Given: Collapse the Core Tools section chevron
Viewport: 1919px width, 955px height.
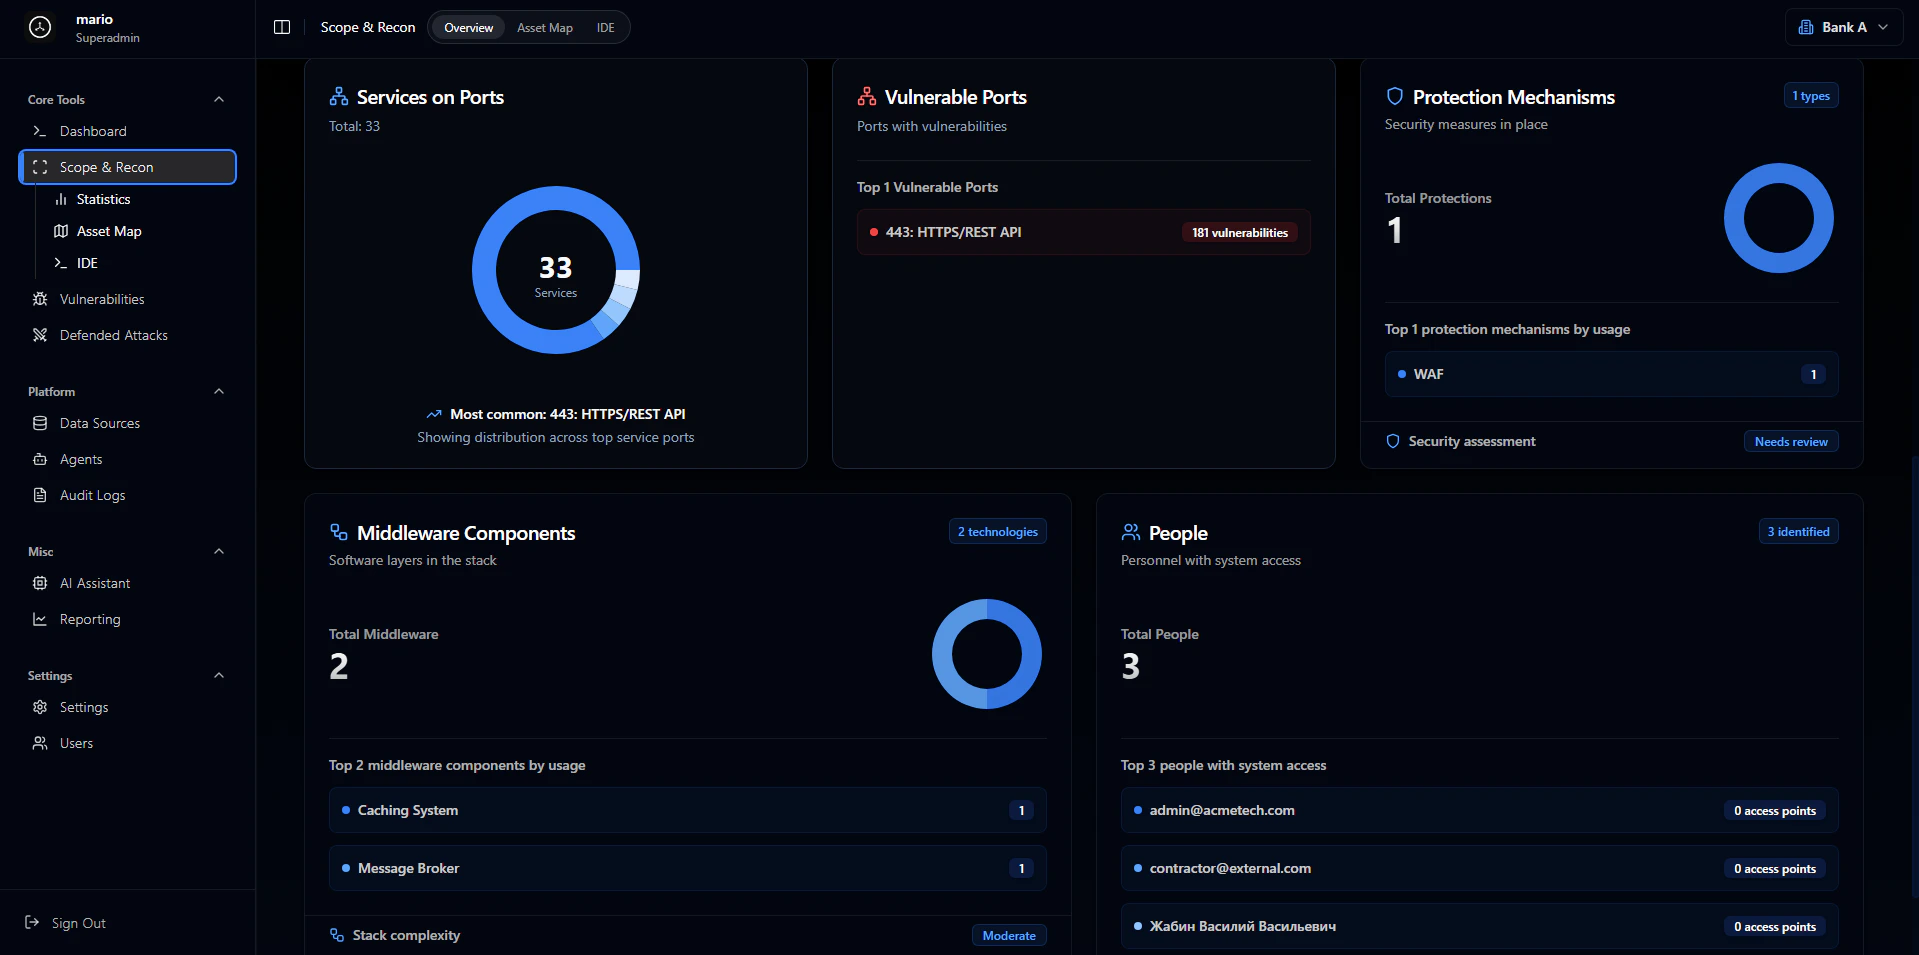Looking at the screenshot, I should (219, 99).
